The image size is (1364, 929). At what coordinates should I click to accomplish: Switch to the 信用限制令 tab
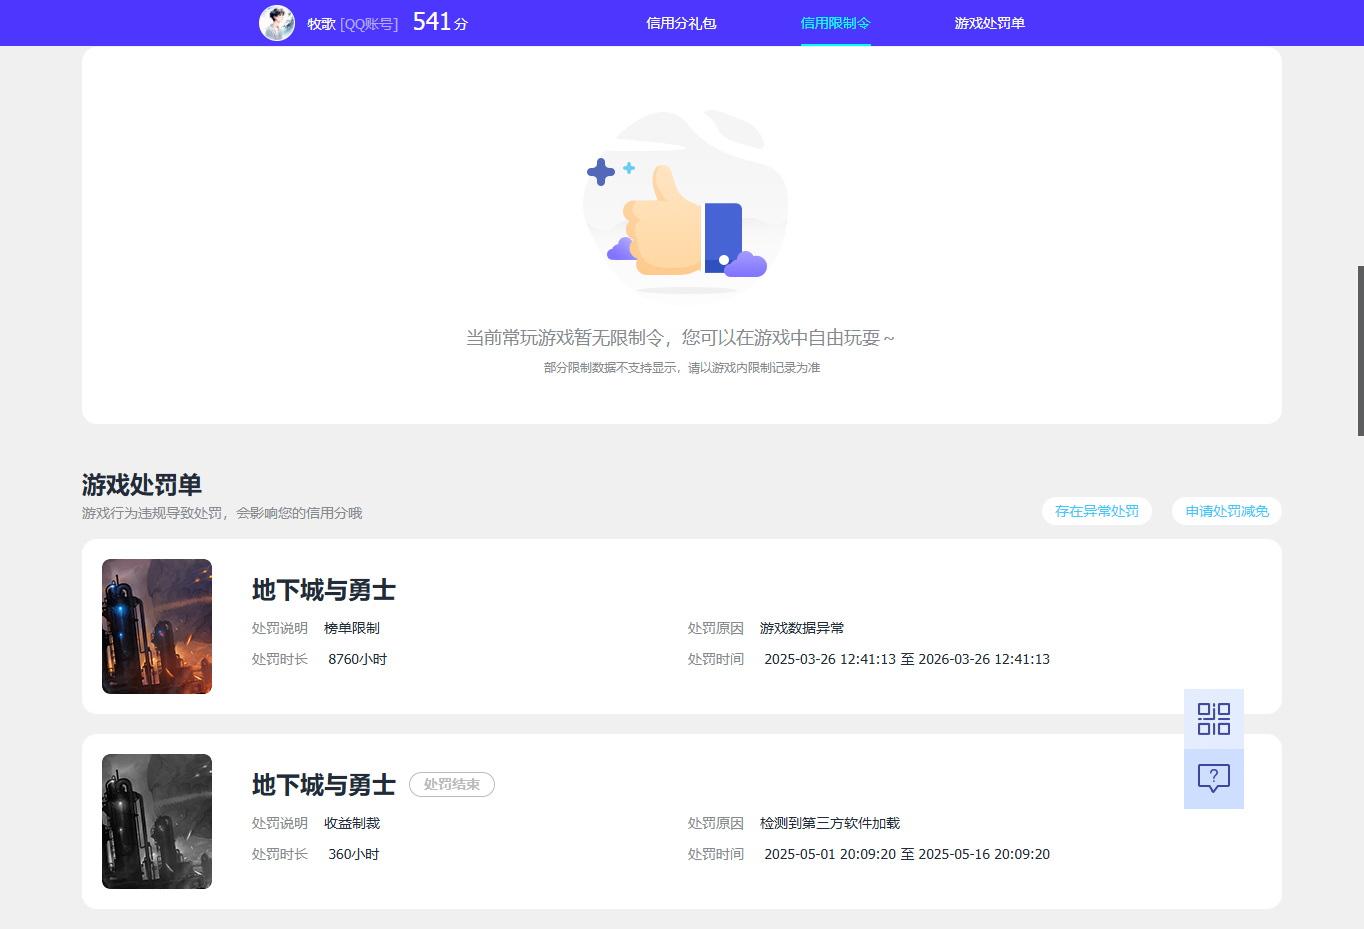tap(835, 23)
